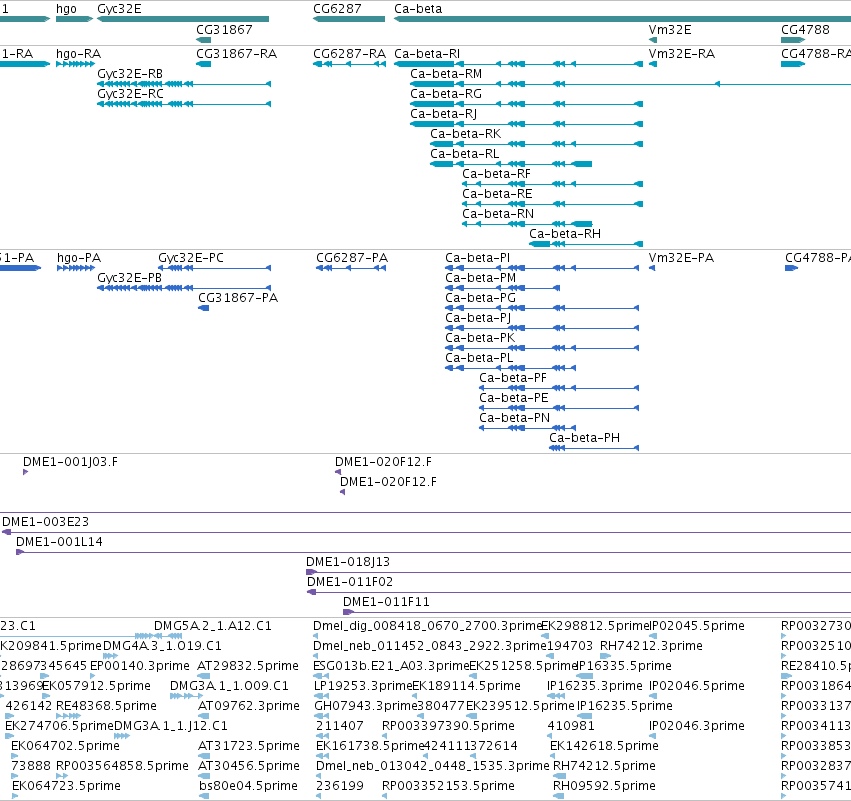Click the Ca-beta-PE protein label
The width and height of the screenshot is (851, 801).
(x=514, y=398)
